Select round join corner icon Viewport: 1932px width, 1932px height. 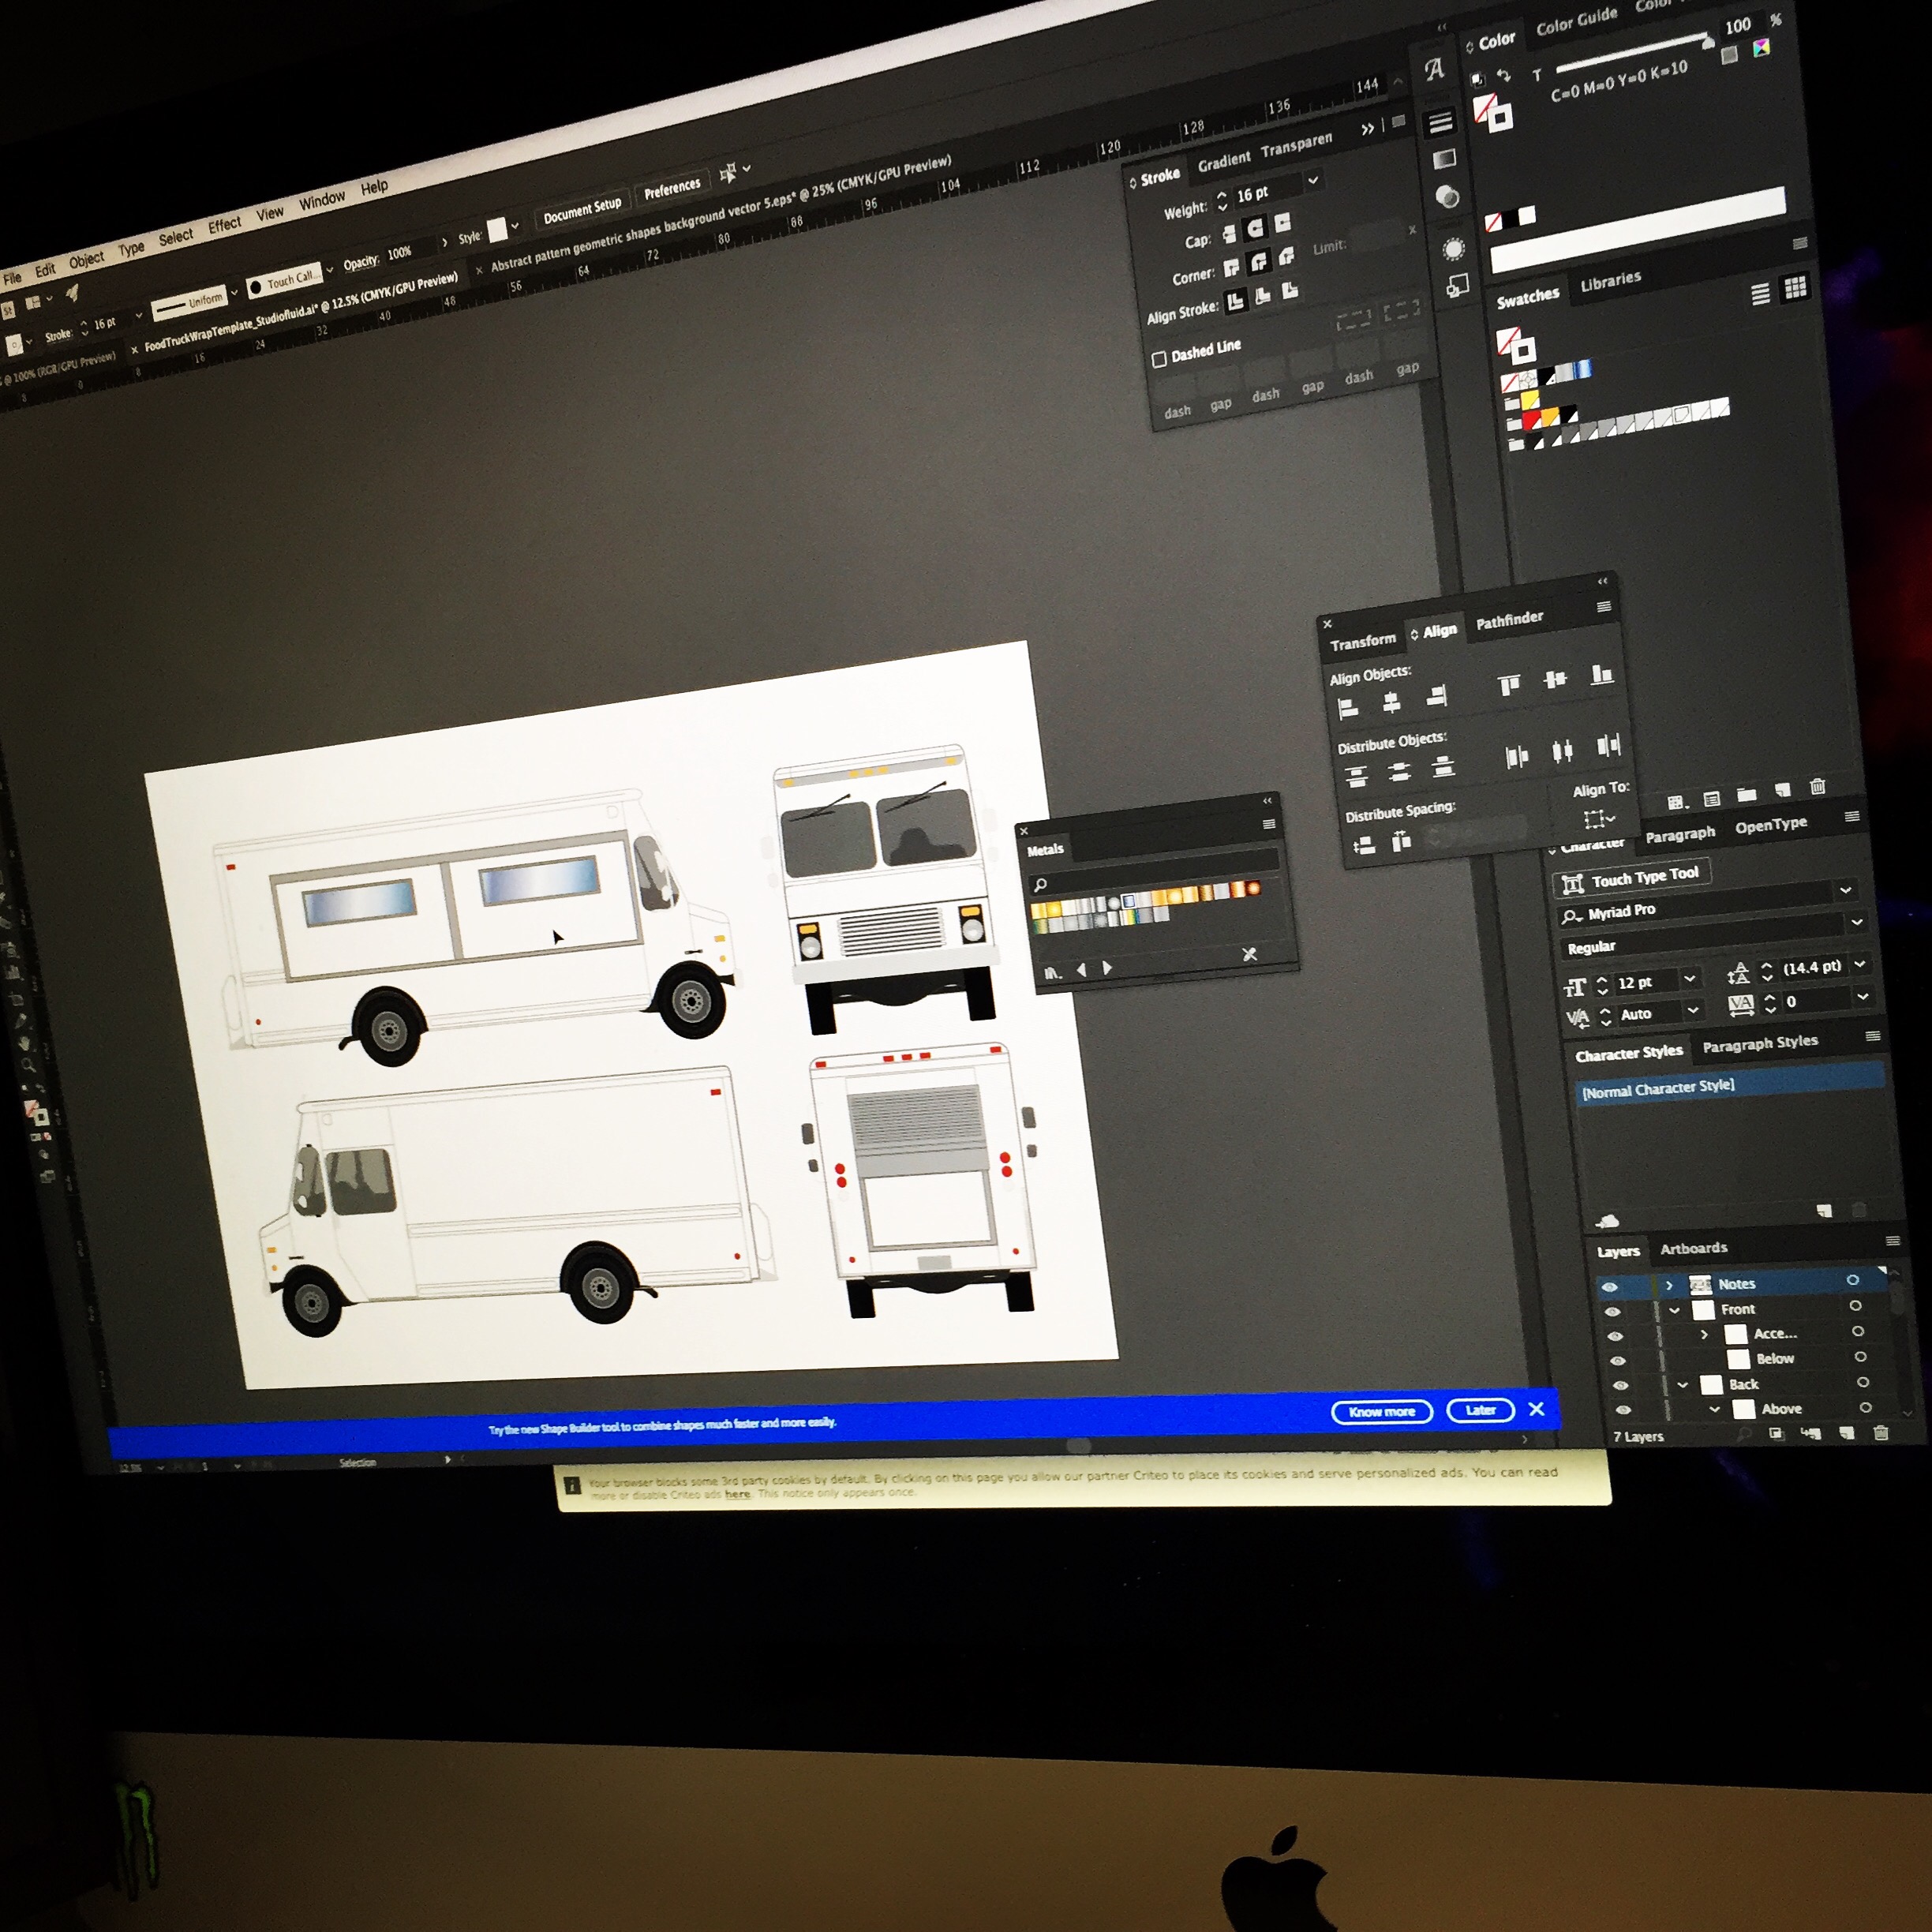pos(1259,262)
